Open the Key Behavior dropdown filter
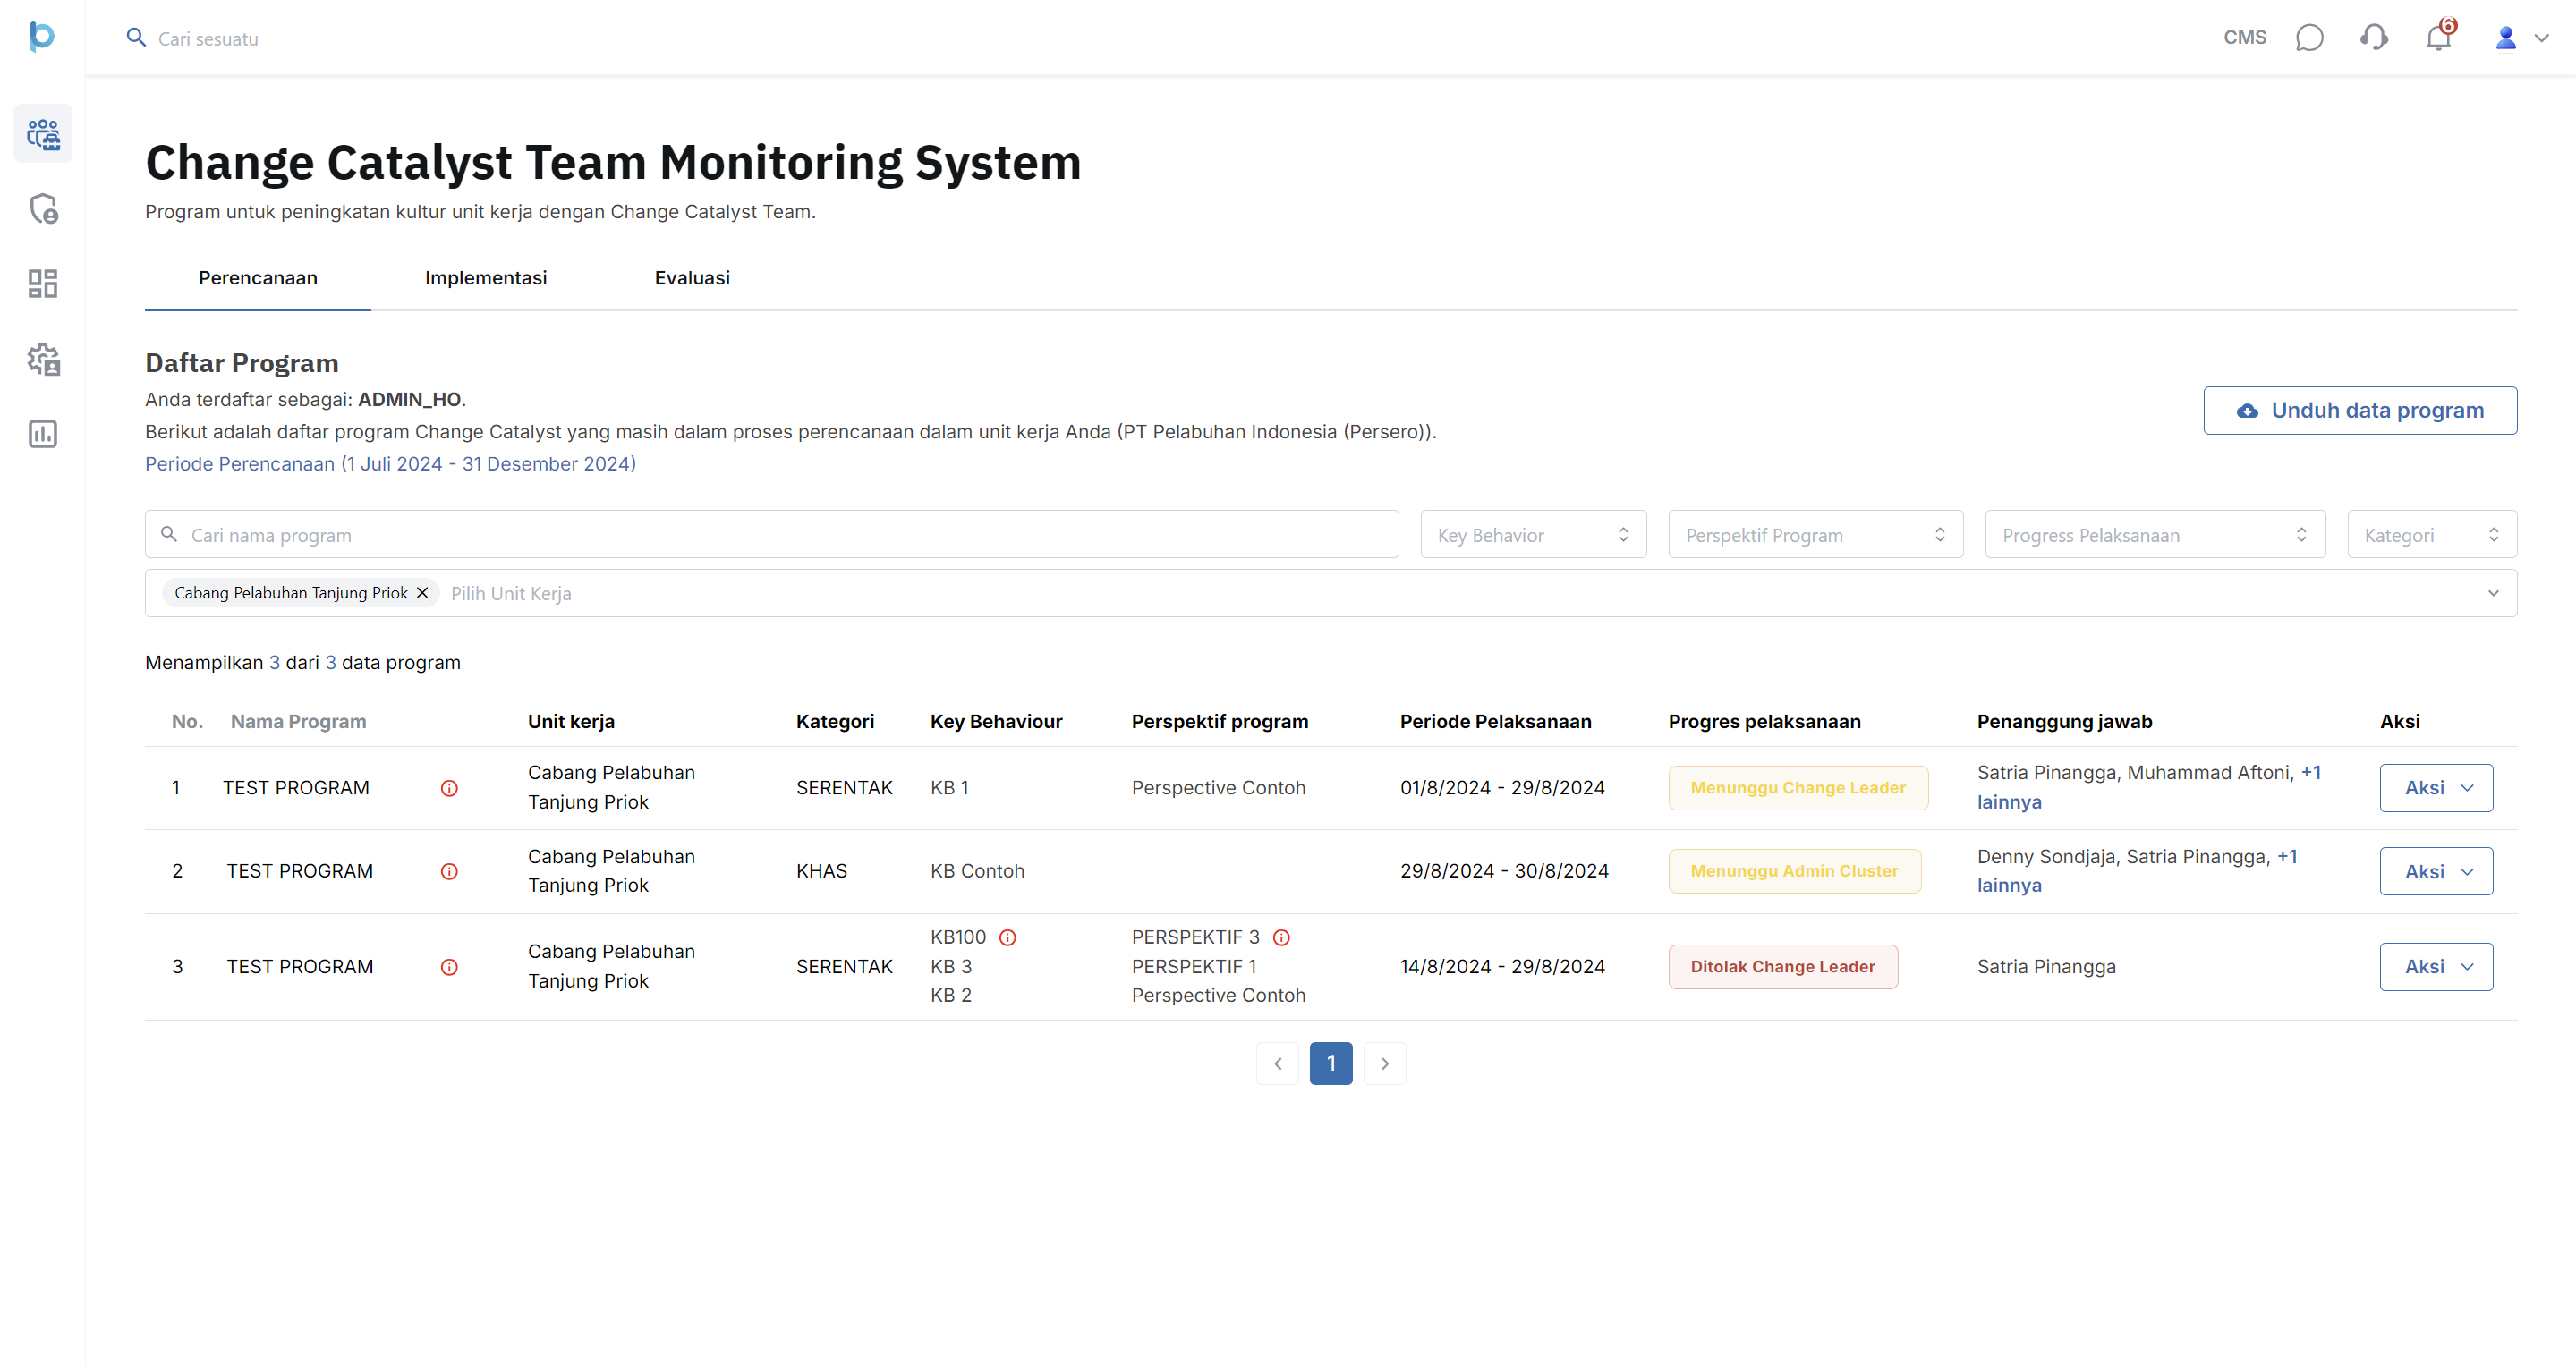The width and height of the screenshot is (2576, 1365). click(x=1532, y=535)
